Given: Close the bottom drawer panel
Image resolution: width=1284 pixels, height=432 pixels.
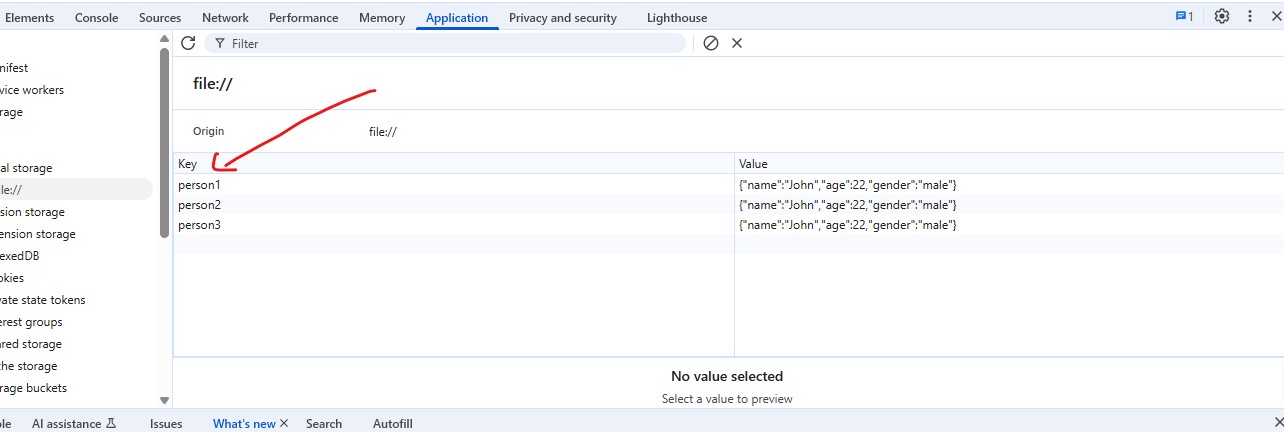Looking at the screenshot, I should pyautogui.click(x=1277, y=422).
